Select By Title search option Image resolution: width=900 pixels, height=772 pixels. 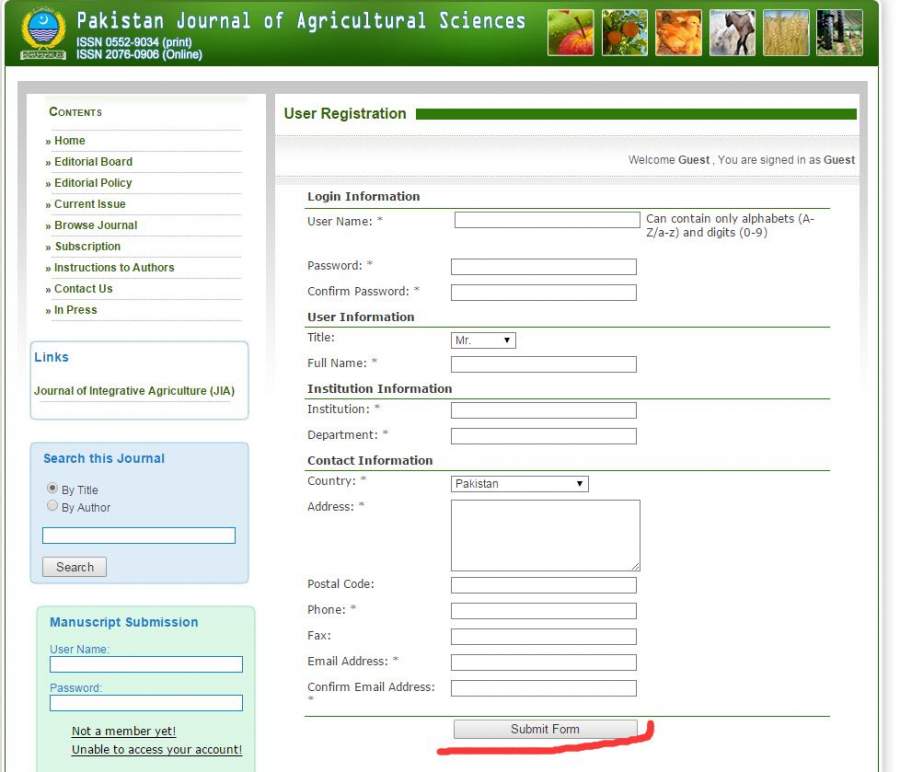coord(52,488)
